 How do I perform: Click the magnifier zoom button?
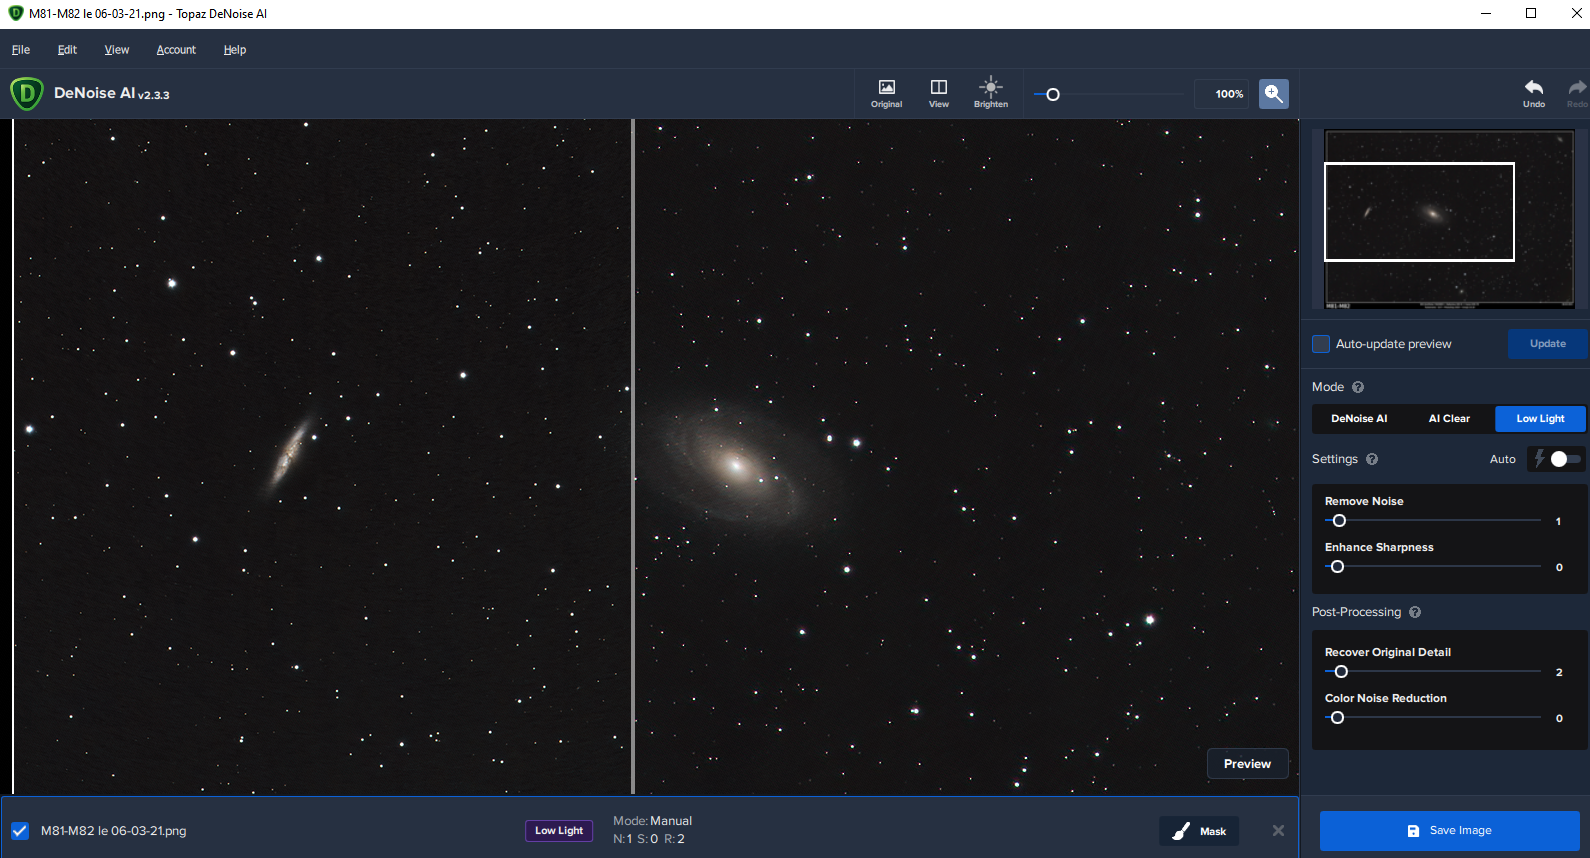tap(1273, 94)
